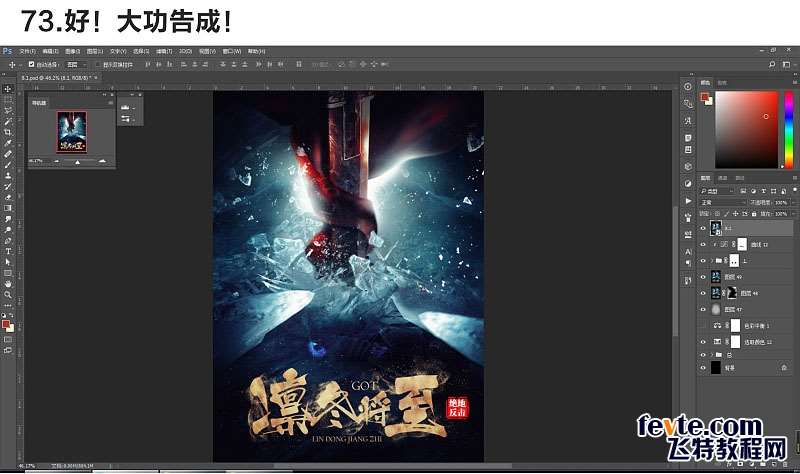
Task: Click the navigator zoom slider handle
Action: point(78,162)
